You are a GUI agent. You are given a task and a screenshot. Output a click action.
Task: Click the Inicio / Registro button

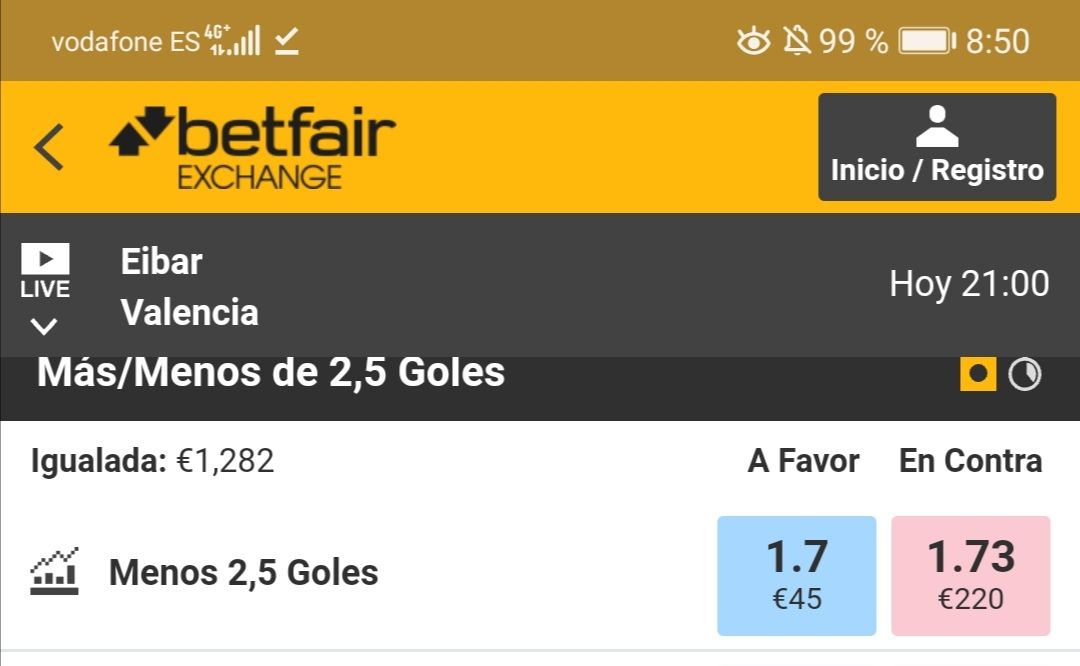pos(937,147)
